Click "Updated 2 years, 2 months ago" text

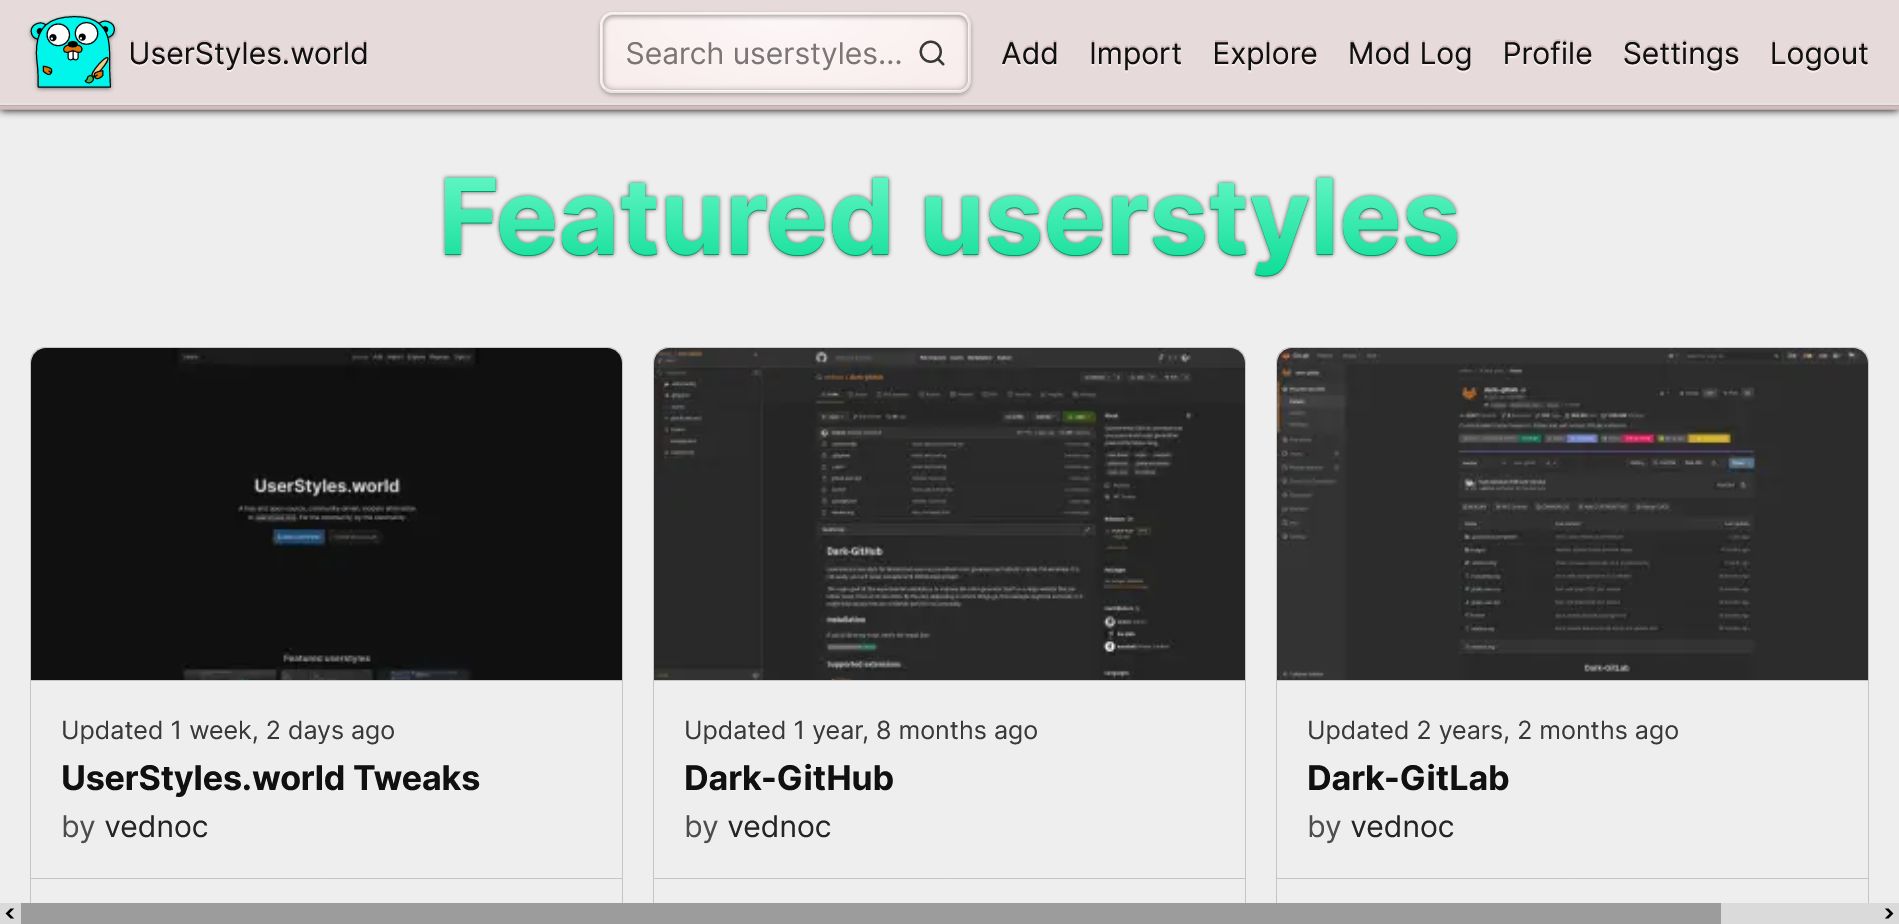point(1493,731)
